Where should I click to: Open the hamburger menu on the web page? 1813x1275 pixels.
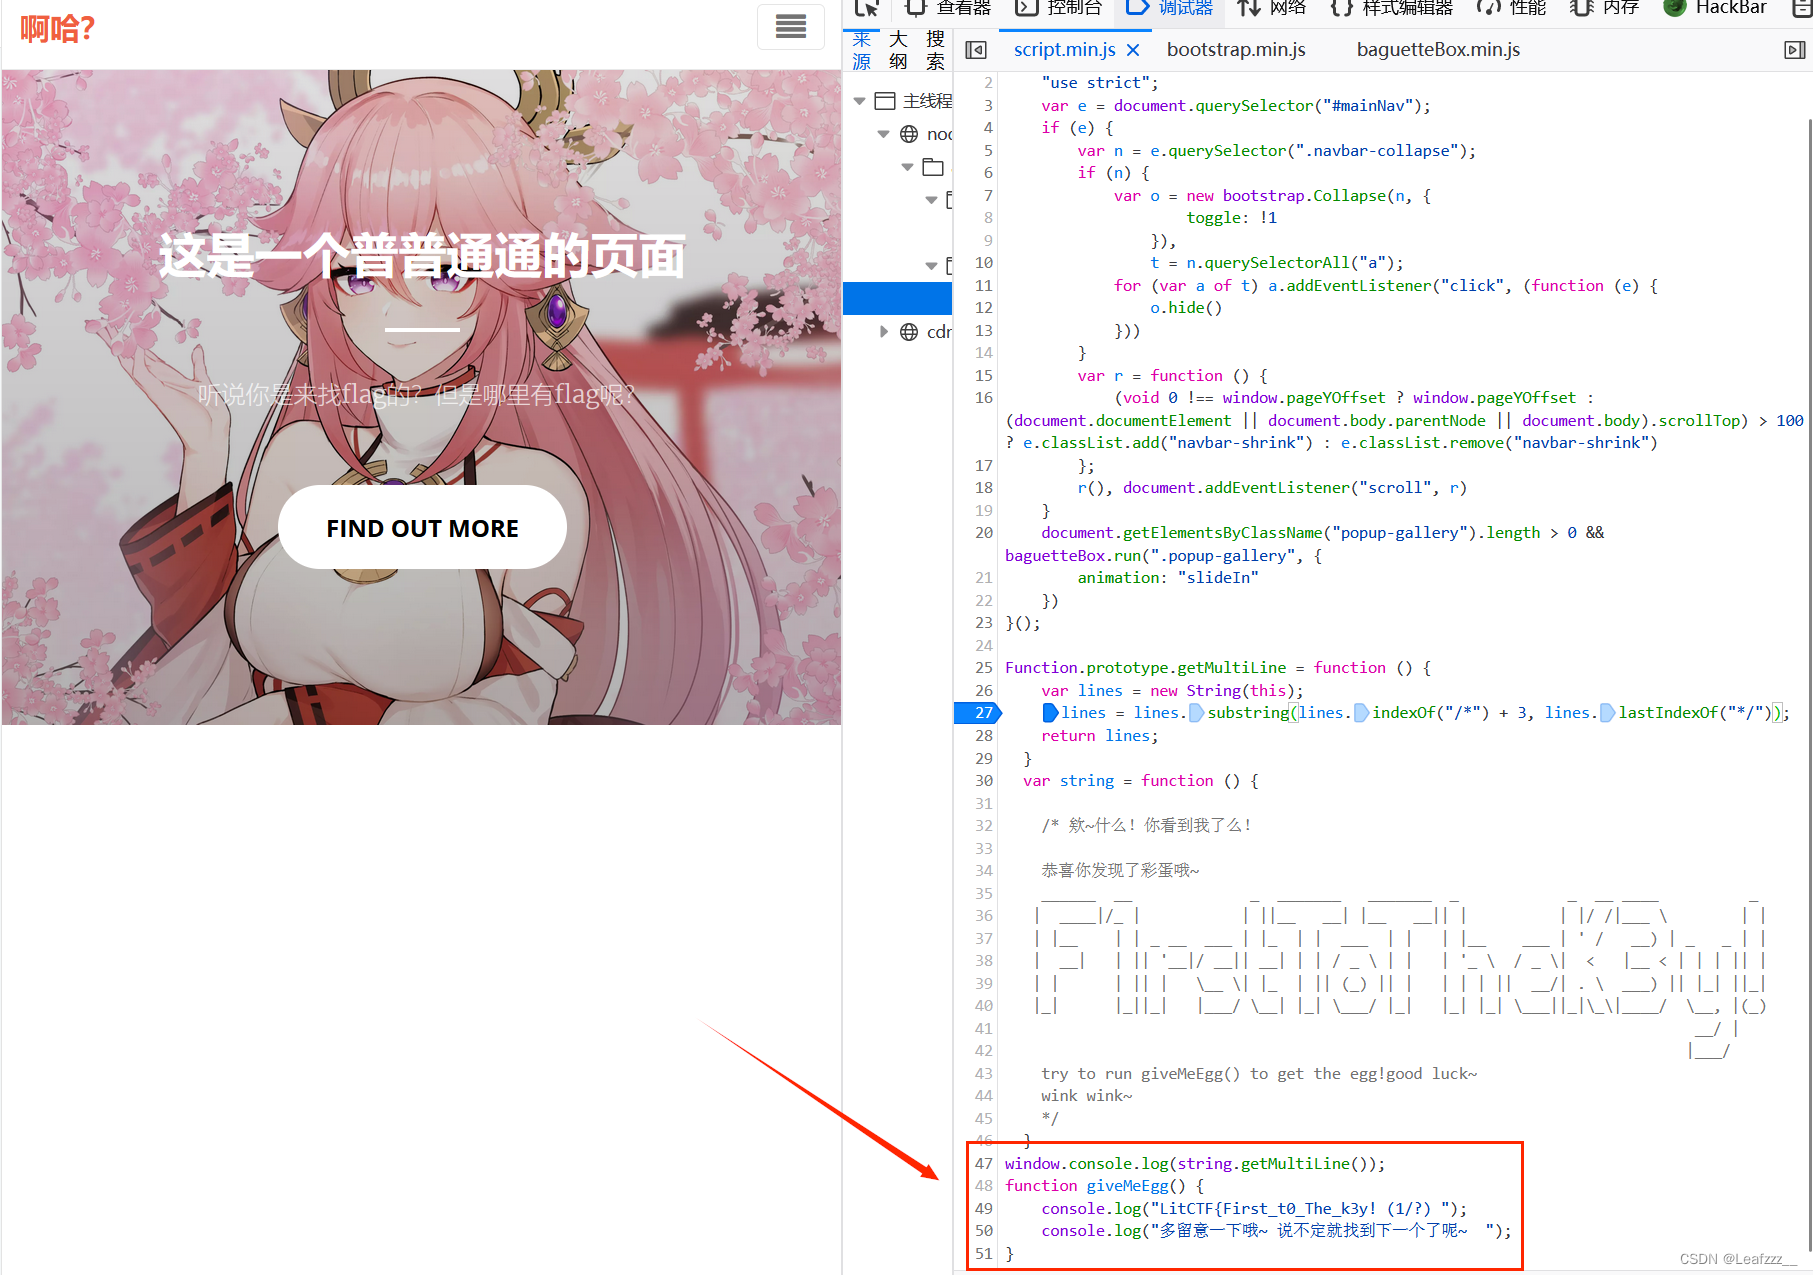(x=791, y=27)
